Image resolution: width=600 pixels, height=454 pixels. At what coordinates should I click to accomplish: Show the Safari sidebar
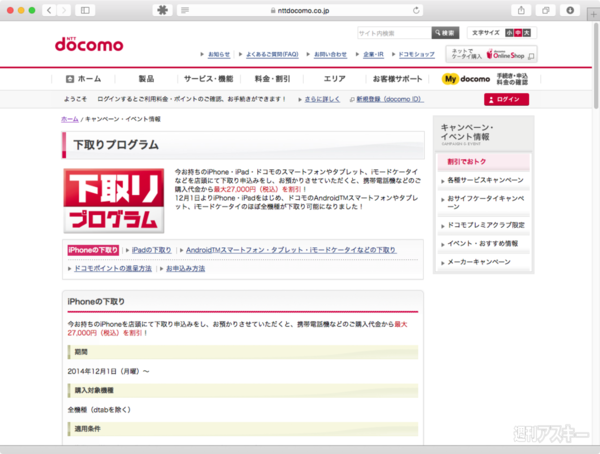pyautogui.click(x=85, y=10)
